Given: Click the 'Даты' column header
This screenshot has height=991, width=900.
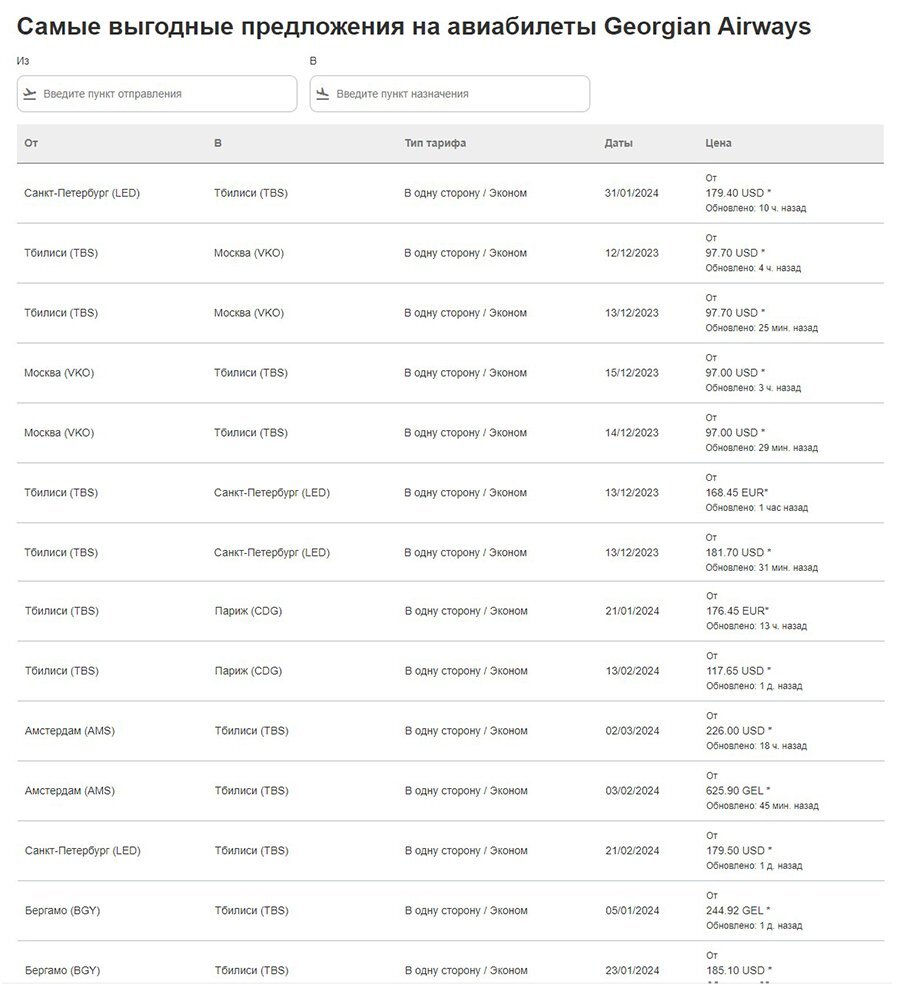Looking at the screenshot, I should [x=618, y=143].
